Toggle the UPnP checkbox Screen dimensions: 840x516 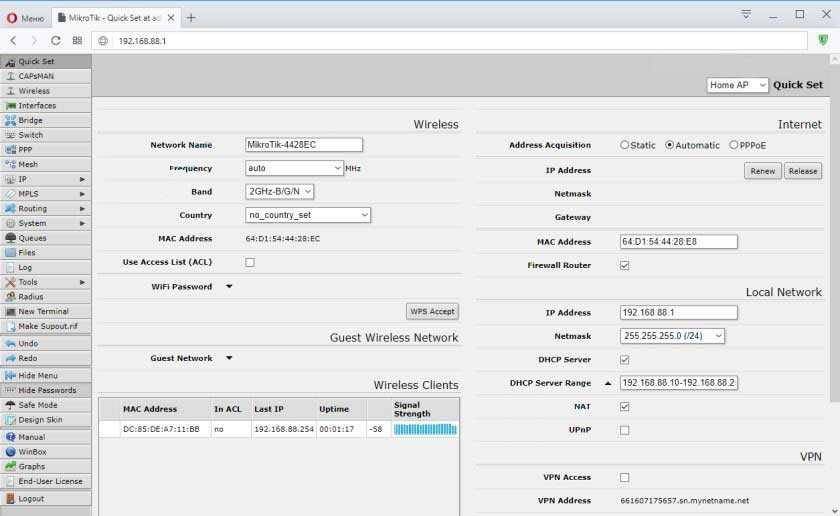[625, 430]
